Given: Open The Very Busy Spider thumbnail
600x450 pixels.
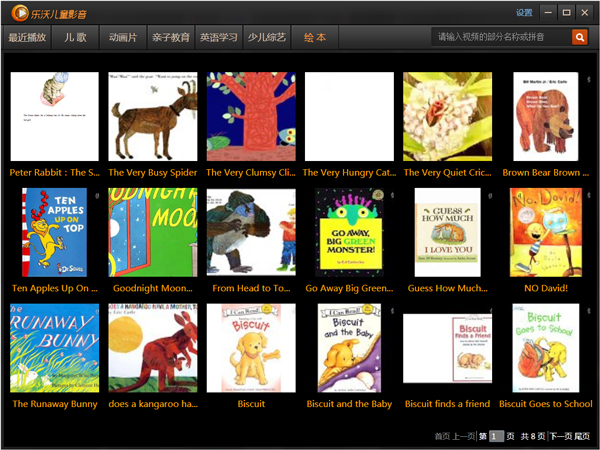Looking at the screenshot, I should [153, 116].
